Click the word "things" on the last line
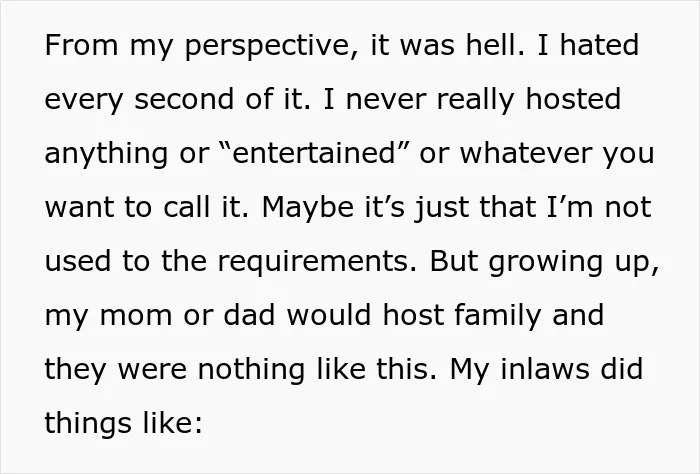700x474 pixels. (x=88, y=424)
